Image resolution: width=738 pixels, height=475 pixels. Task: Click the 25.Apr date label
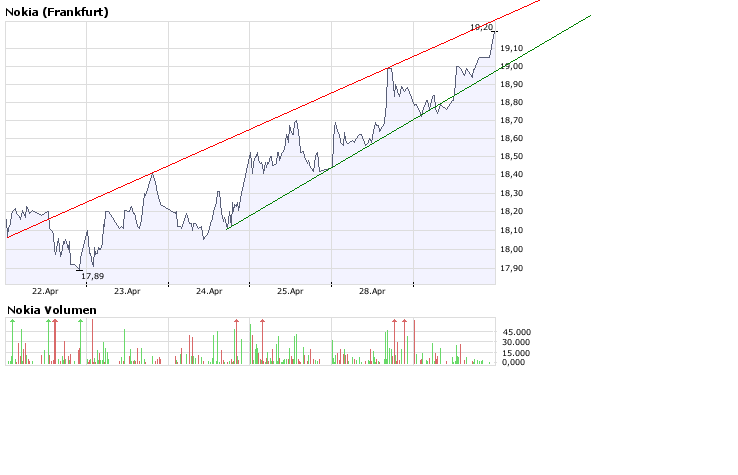point(290,291)
